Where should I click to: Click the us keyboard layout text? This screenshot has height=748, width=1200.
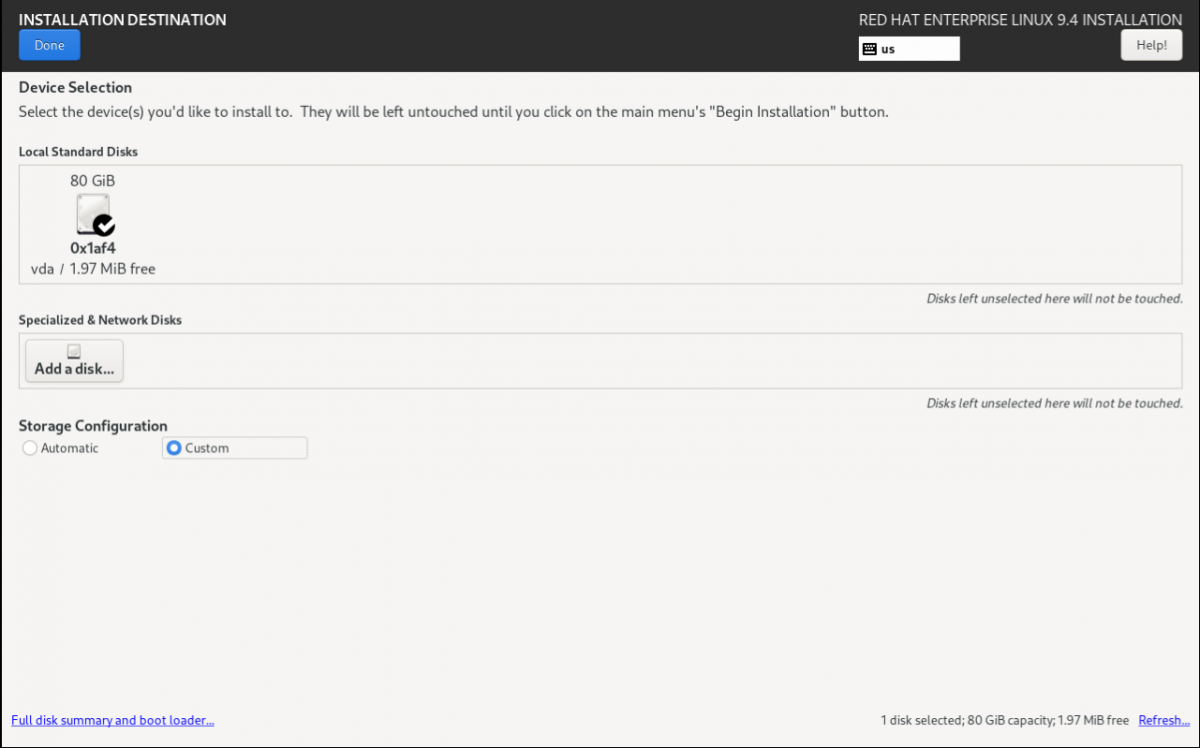click(888, 49)
